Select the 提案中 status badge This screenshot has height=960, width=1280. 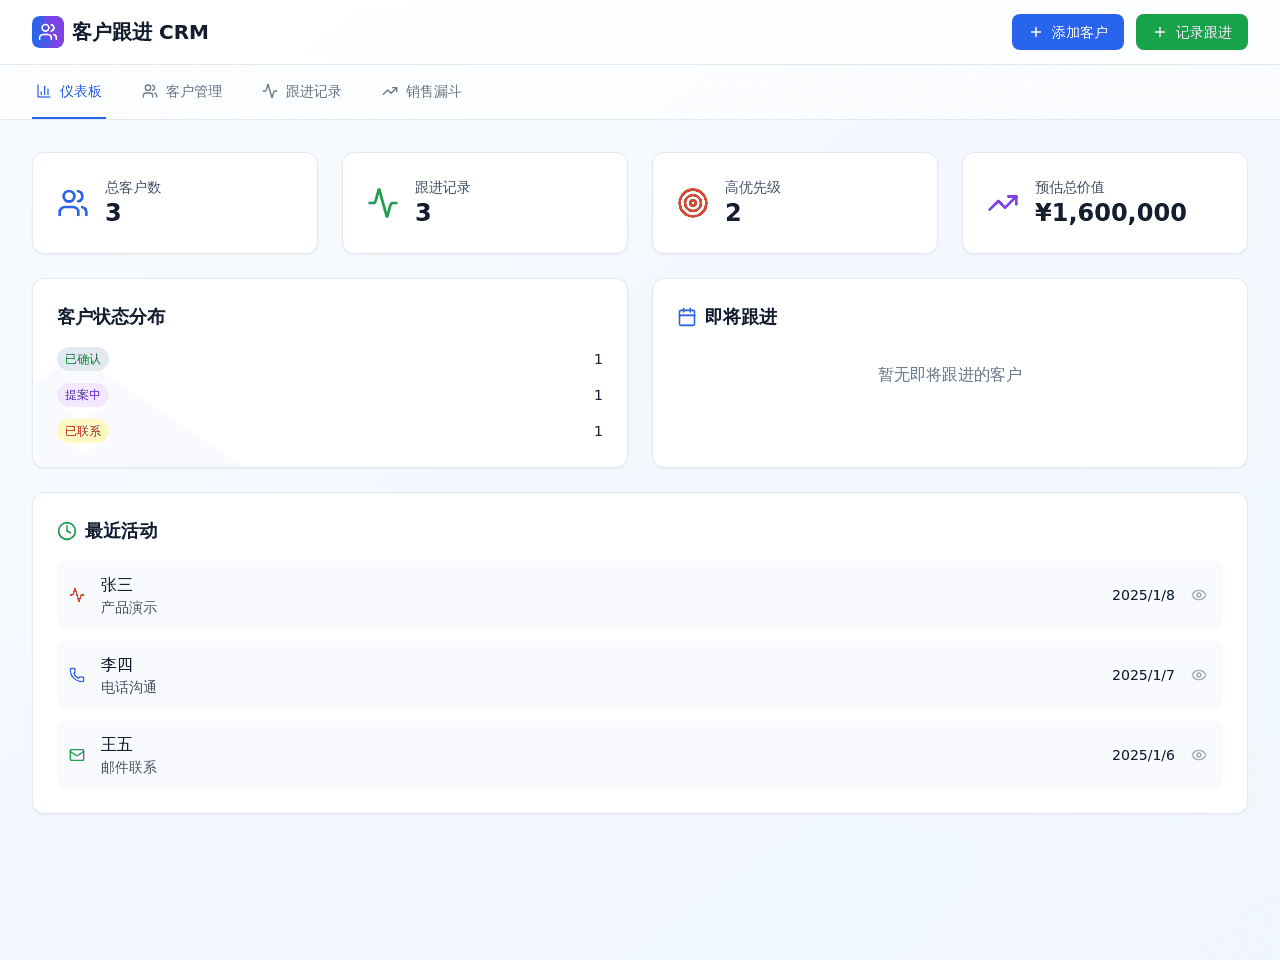point(83,395)
